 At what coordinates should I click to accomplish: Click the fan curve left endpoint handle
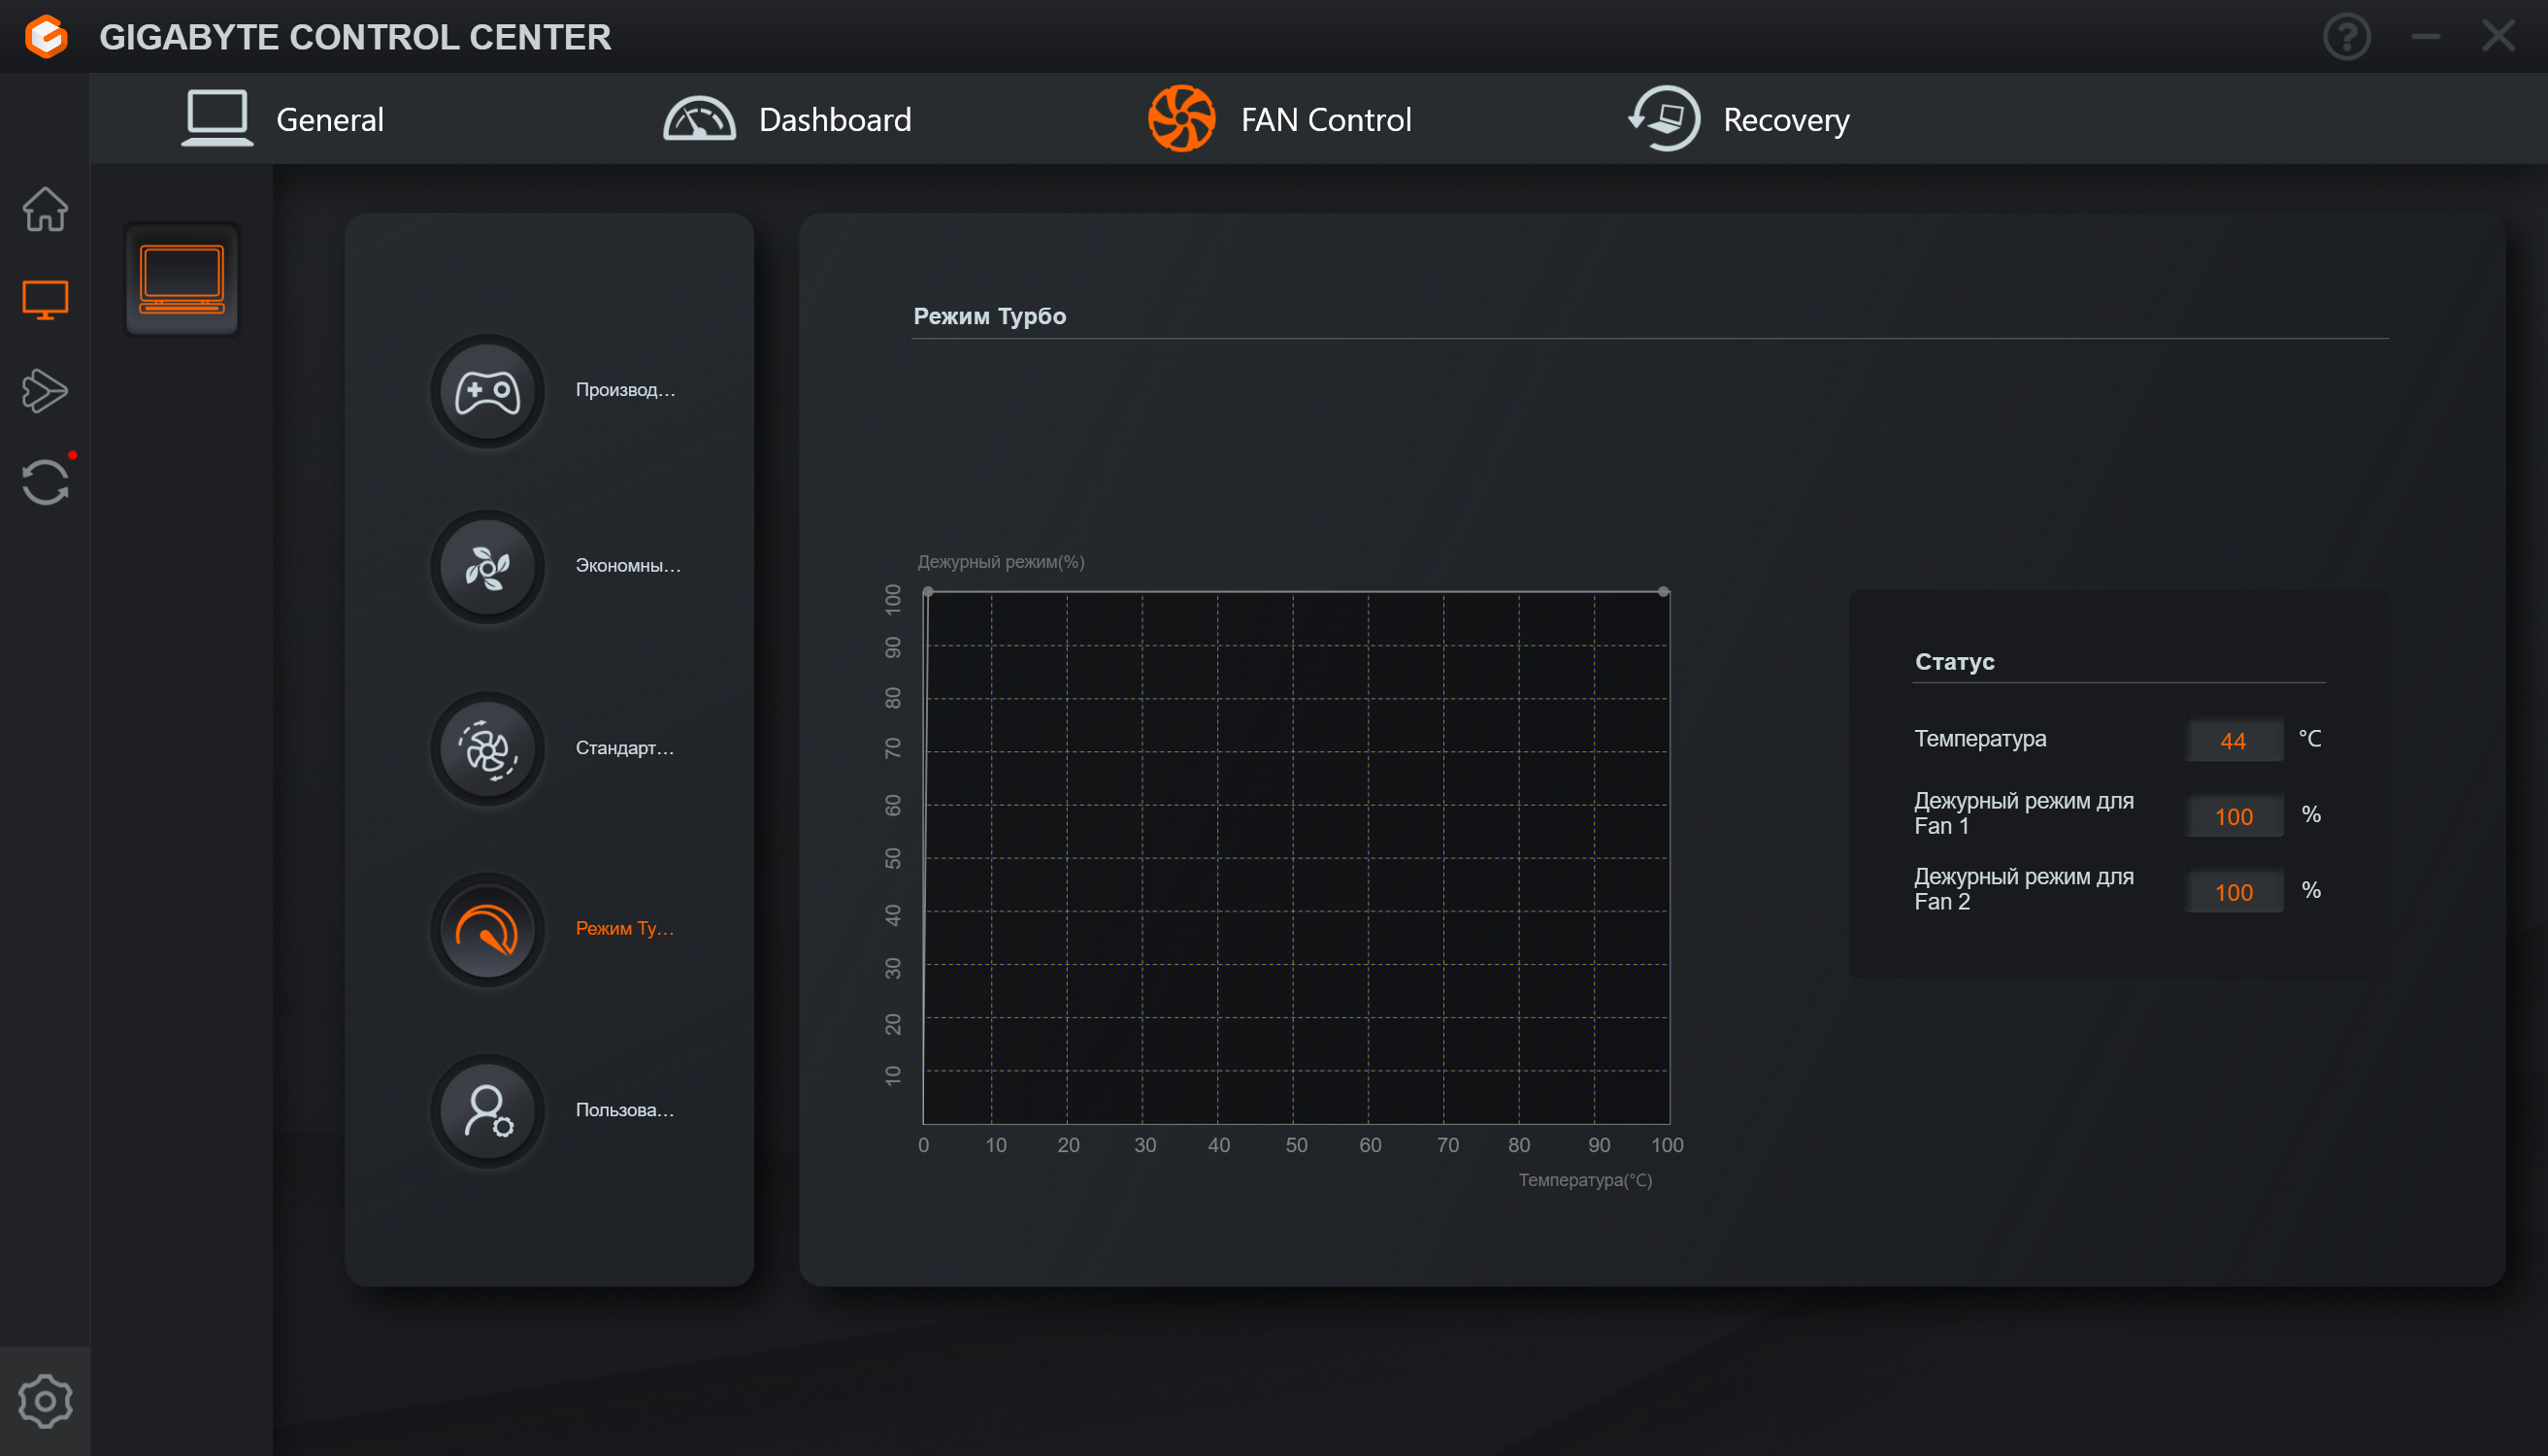(928, 592)
